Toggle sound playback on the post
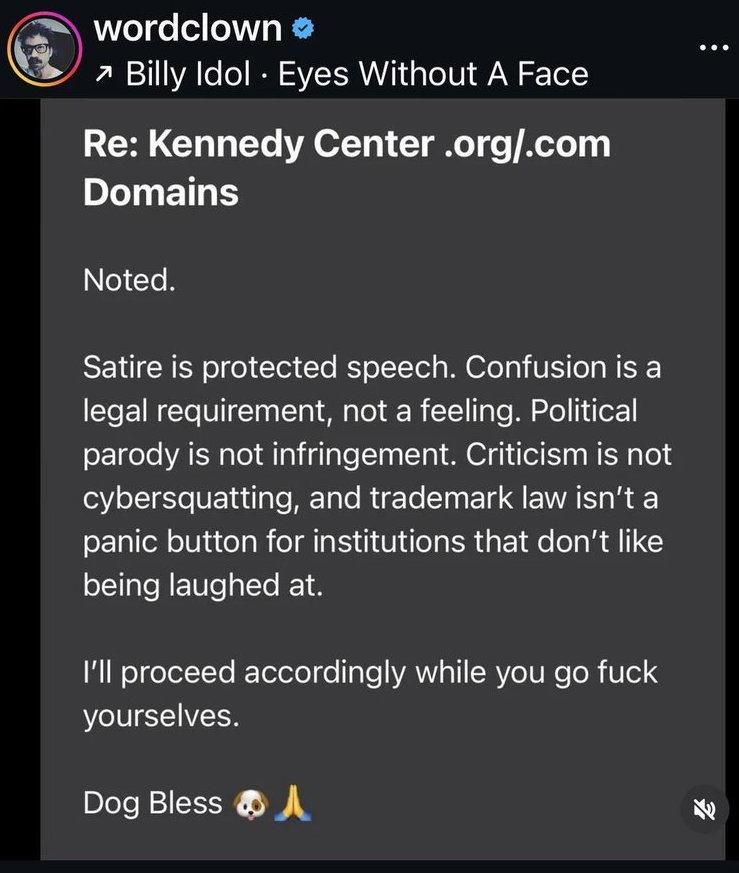This screenshot has width=739, height=873. point(703,810)
